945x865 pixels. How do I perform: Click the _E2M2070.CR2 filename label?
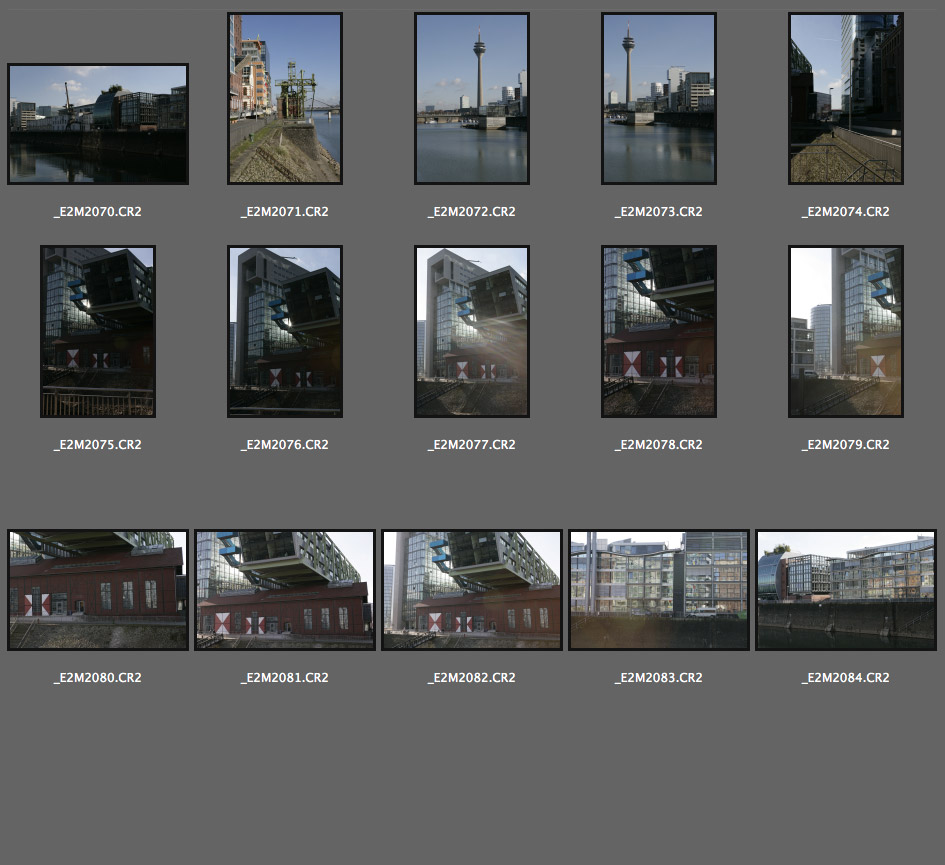[97, 212]
